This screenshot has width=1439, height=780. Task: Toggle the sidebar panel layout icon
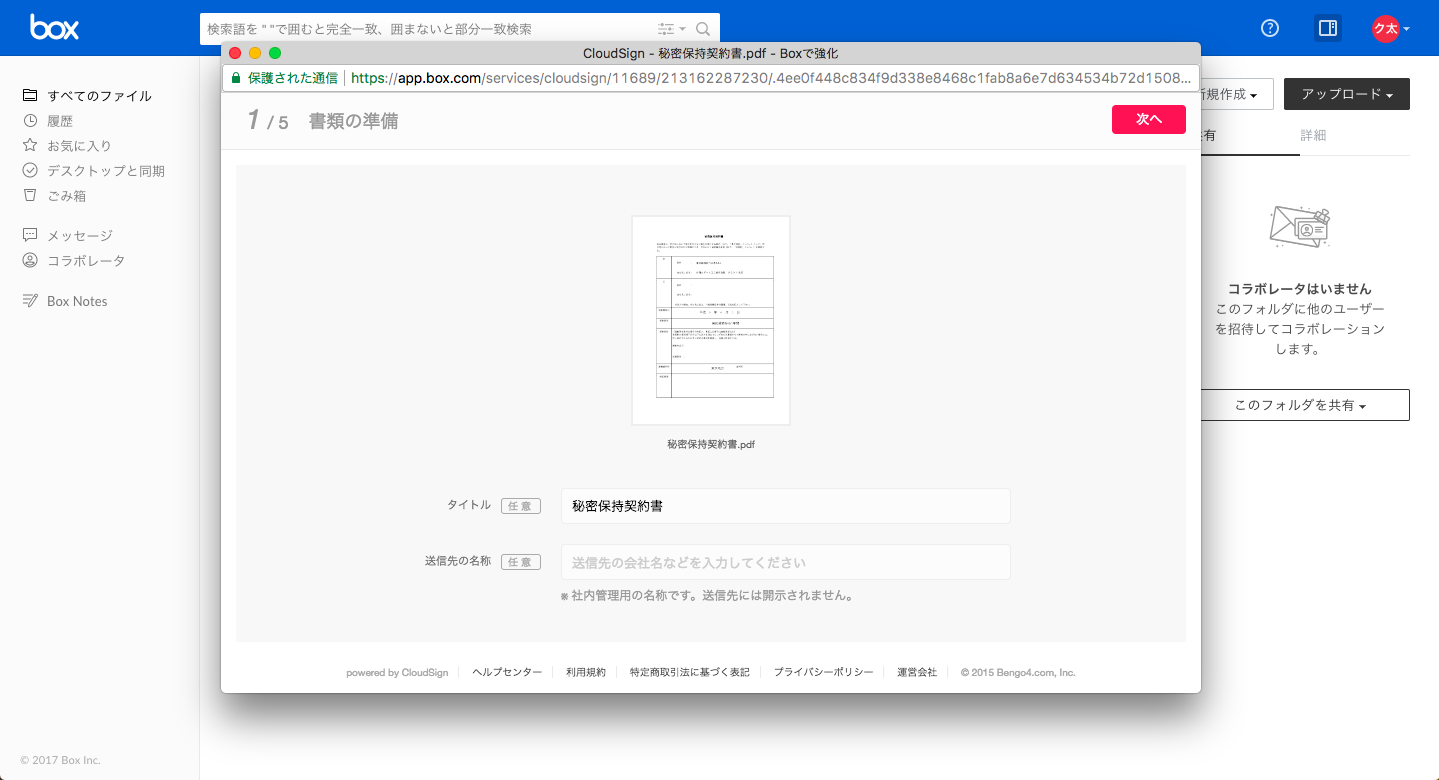pyautogui.click(x=1328, y=28)
